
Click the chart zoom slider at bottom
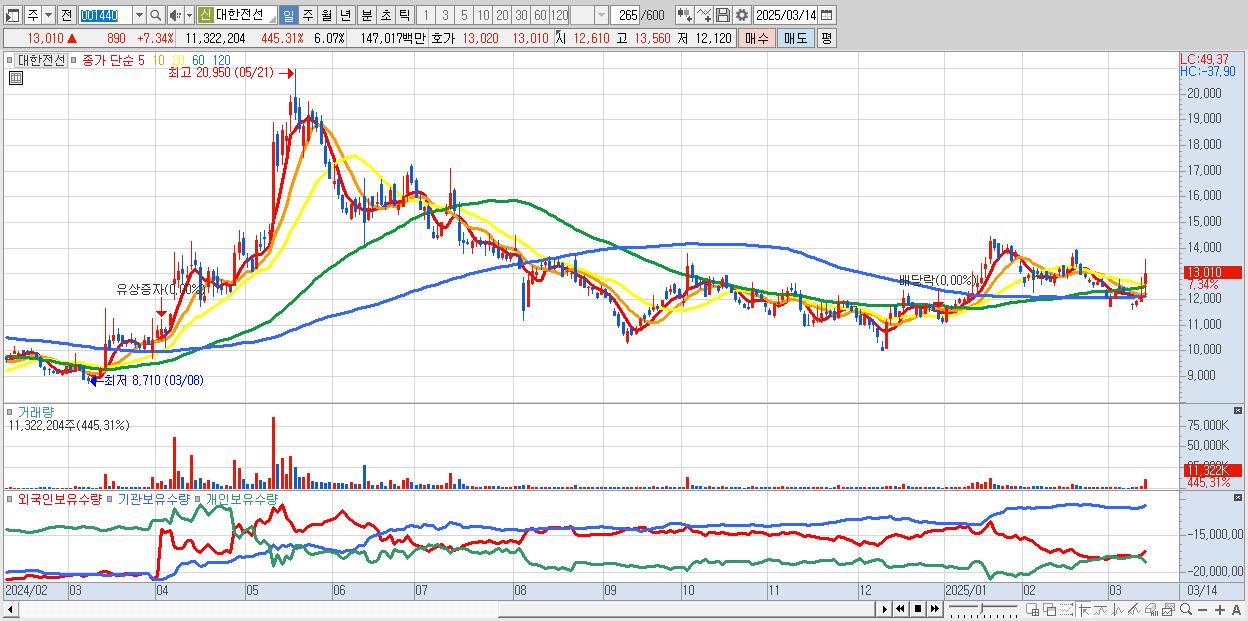(983, 609)
